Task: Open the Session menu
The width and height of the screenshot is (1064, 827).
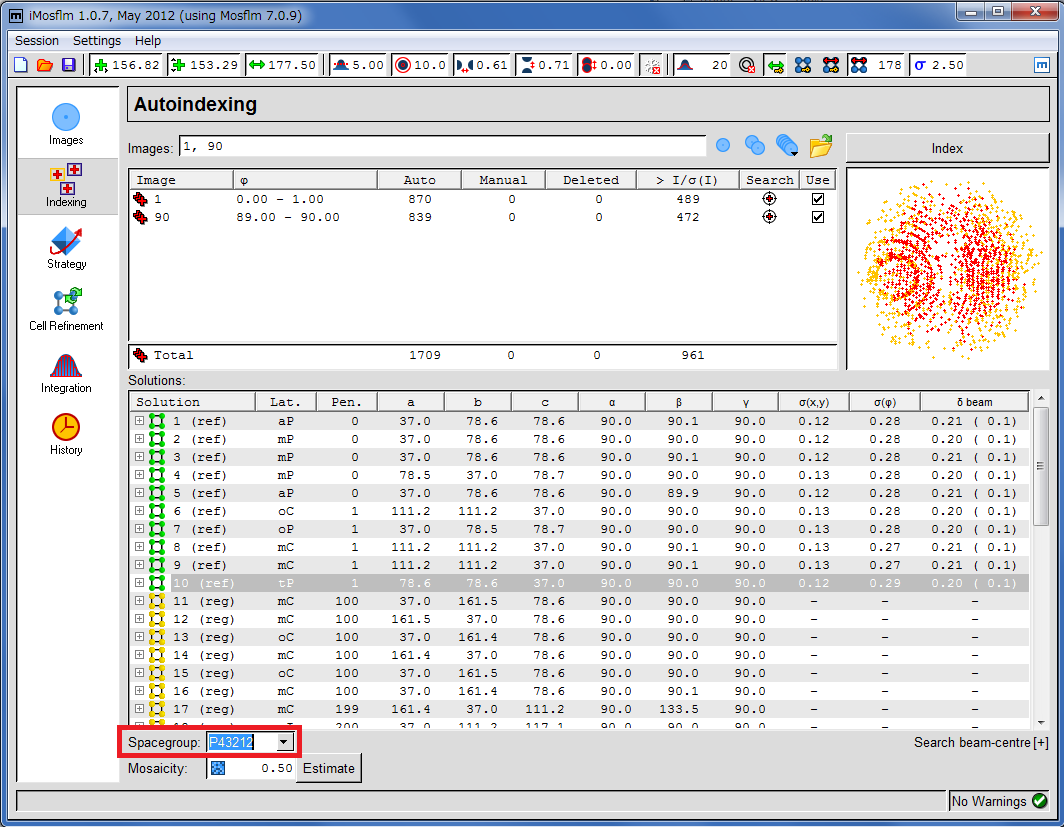Action: pyautogui.click(x=37, y=41)
